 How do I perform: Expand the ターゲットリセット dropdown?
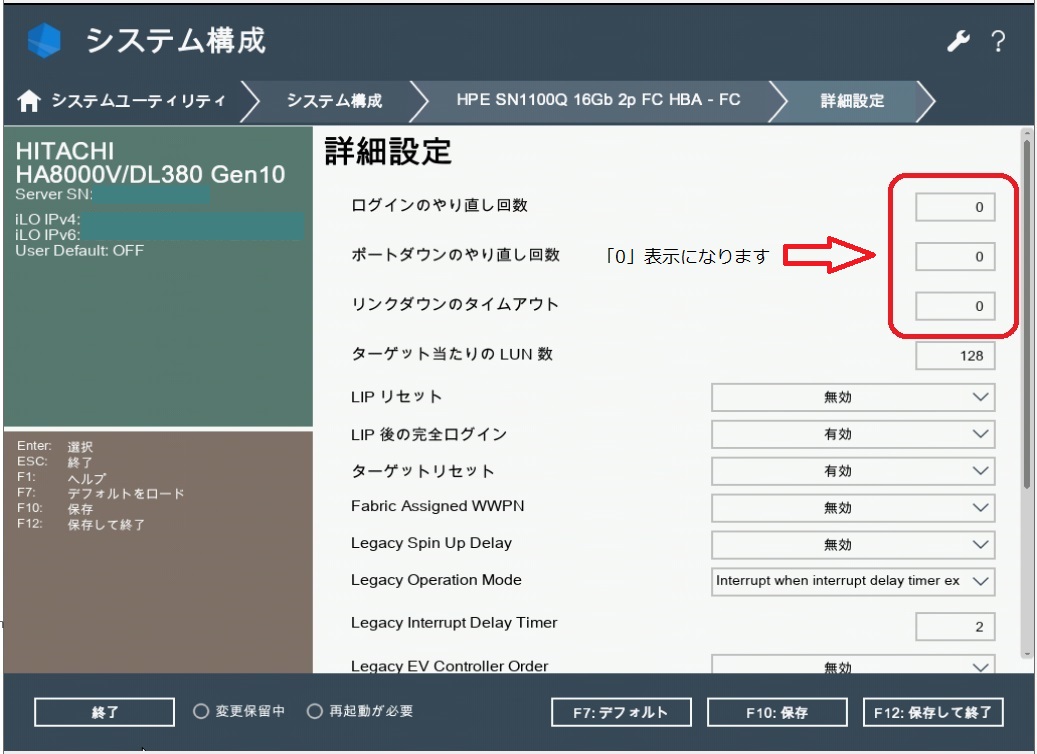pyautogui.click(x=852, y=471)
